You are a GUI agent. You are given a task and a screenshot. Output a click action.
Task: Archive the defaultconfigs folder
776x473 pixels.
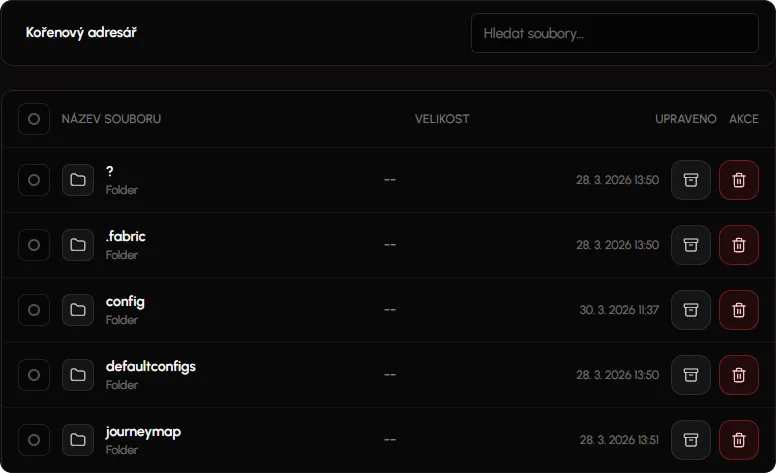[x=690, y=375]
